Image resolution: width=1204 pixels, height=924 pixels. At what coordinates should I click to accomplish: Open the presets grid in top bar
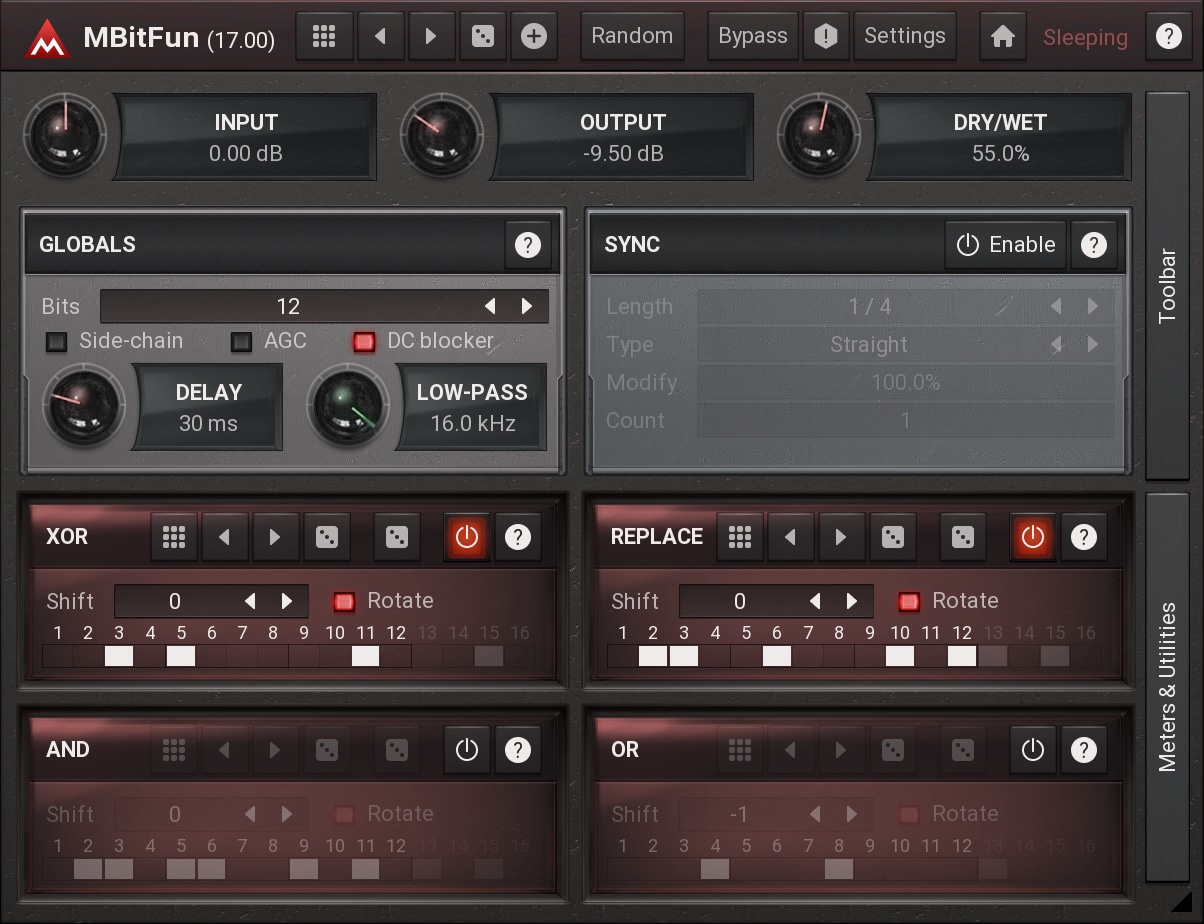(323, 37)
